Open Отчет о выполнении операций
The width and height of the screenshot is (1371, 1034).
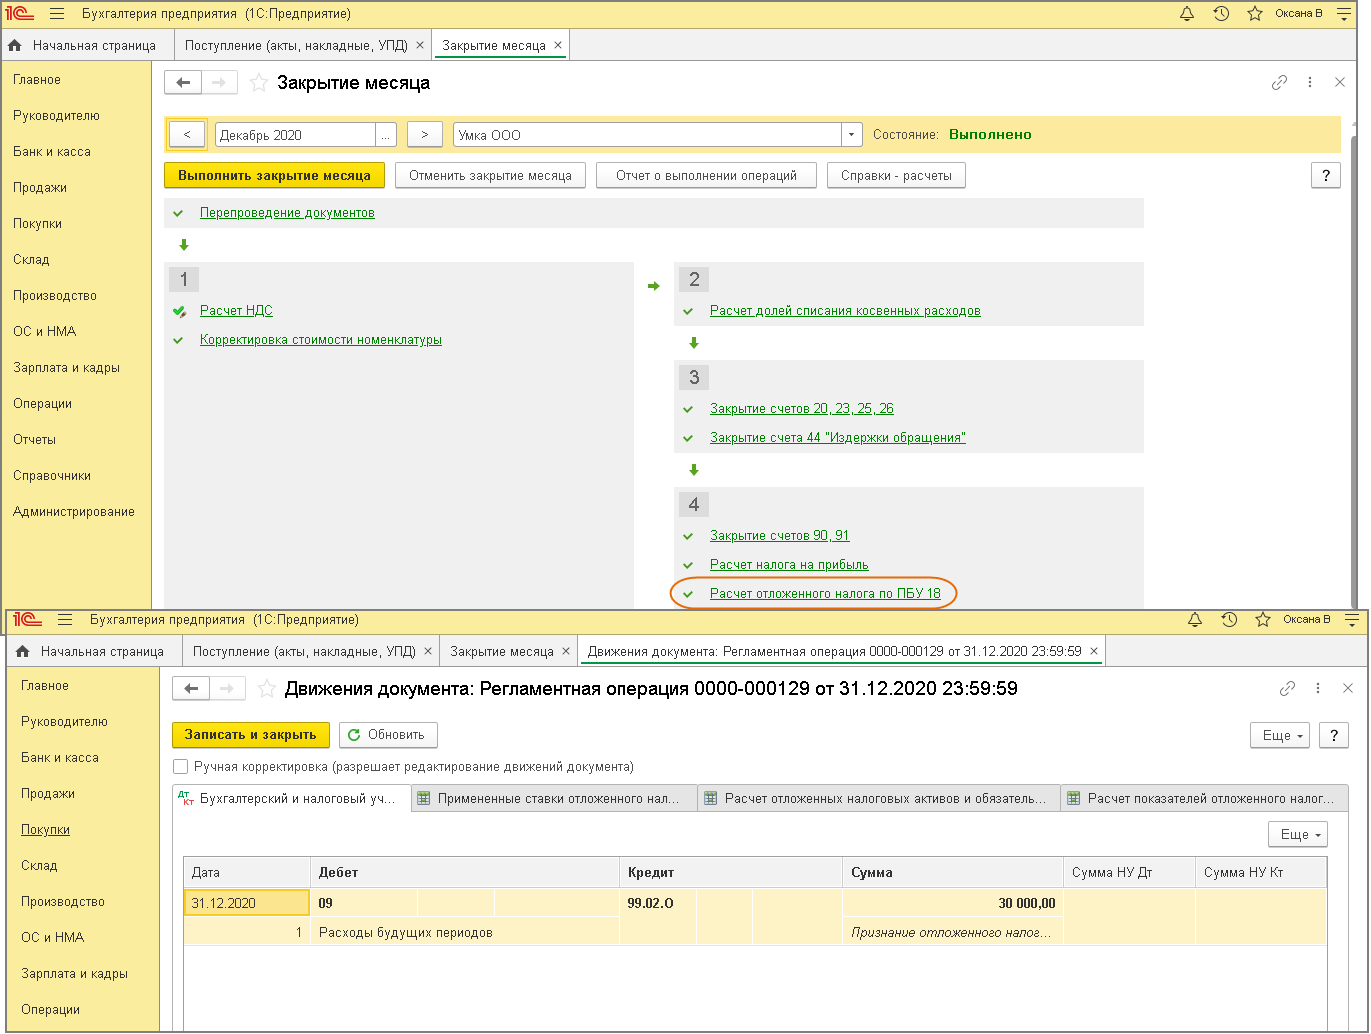[x=707, y=176]
